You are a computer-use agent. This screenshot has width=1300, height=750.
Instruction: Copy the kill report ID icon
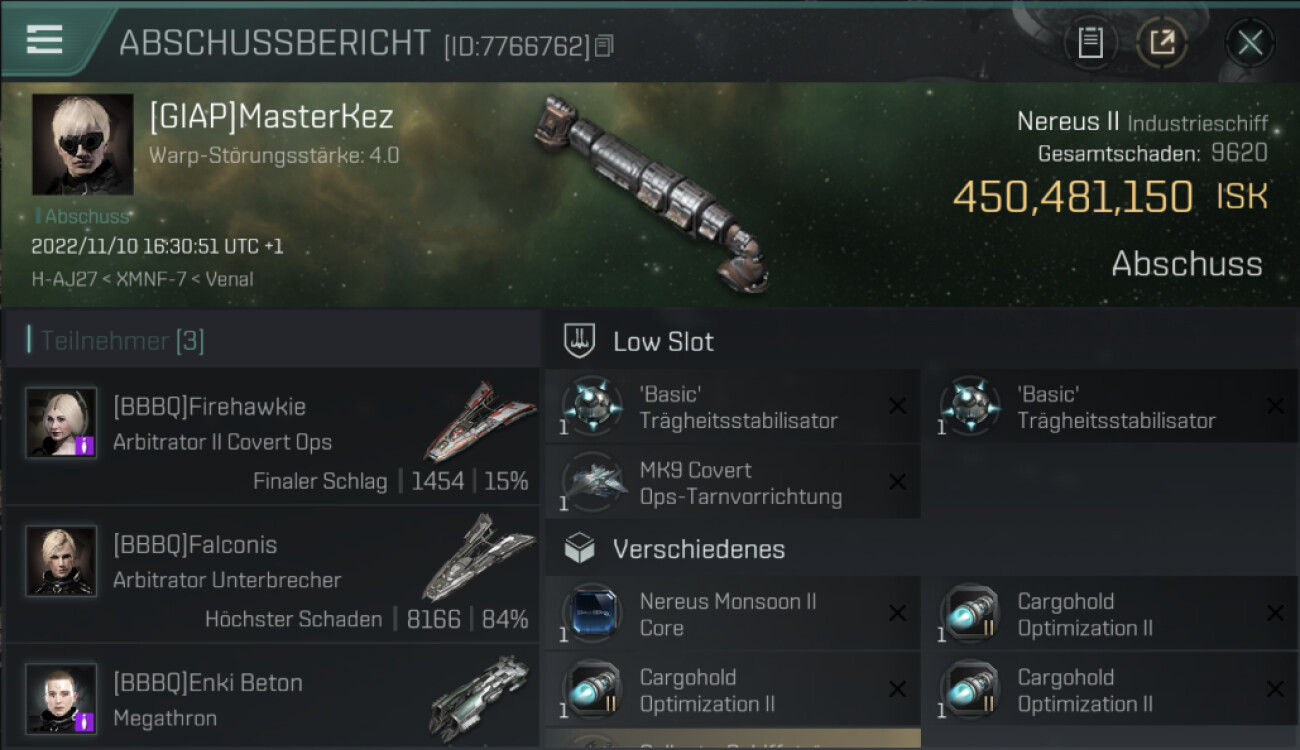(x=603, y=46)
